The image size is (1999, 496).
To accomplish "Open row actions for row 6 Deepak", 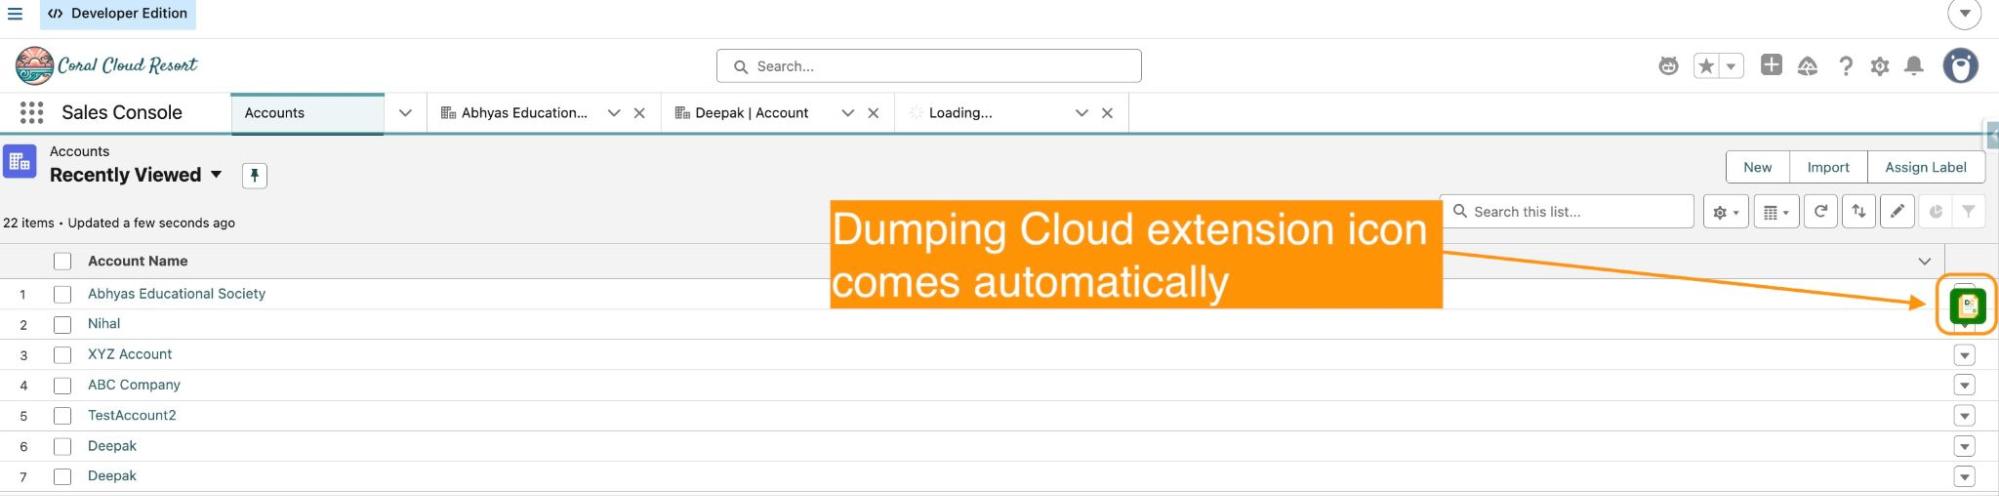I will tap(1964, 447).
